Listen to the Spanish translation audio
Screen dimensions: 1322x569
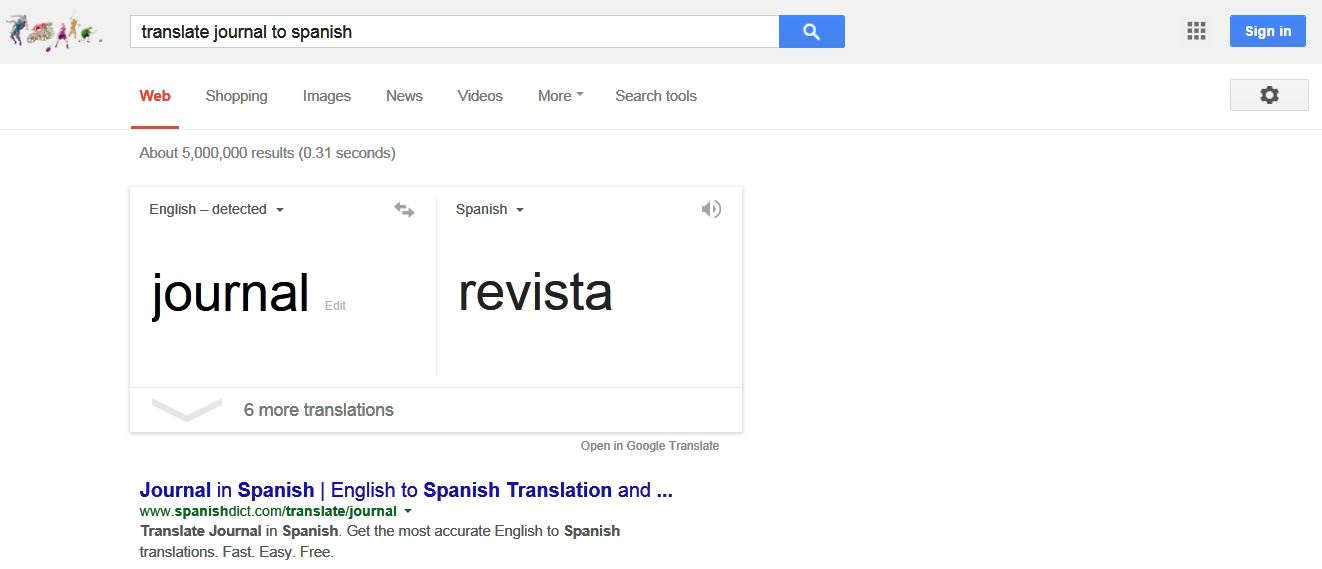pyautogui.click(x=711, y=209)
